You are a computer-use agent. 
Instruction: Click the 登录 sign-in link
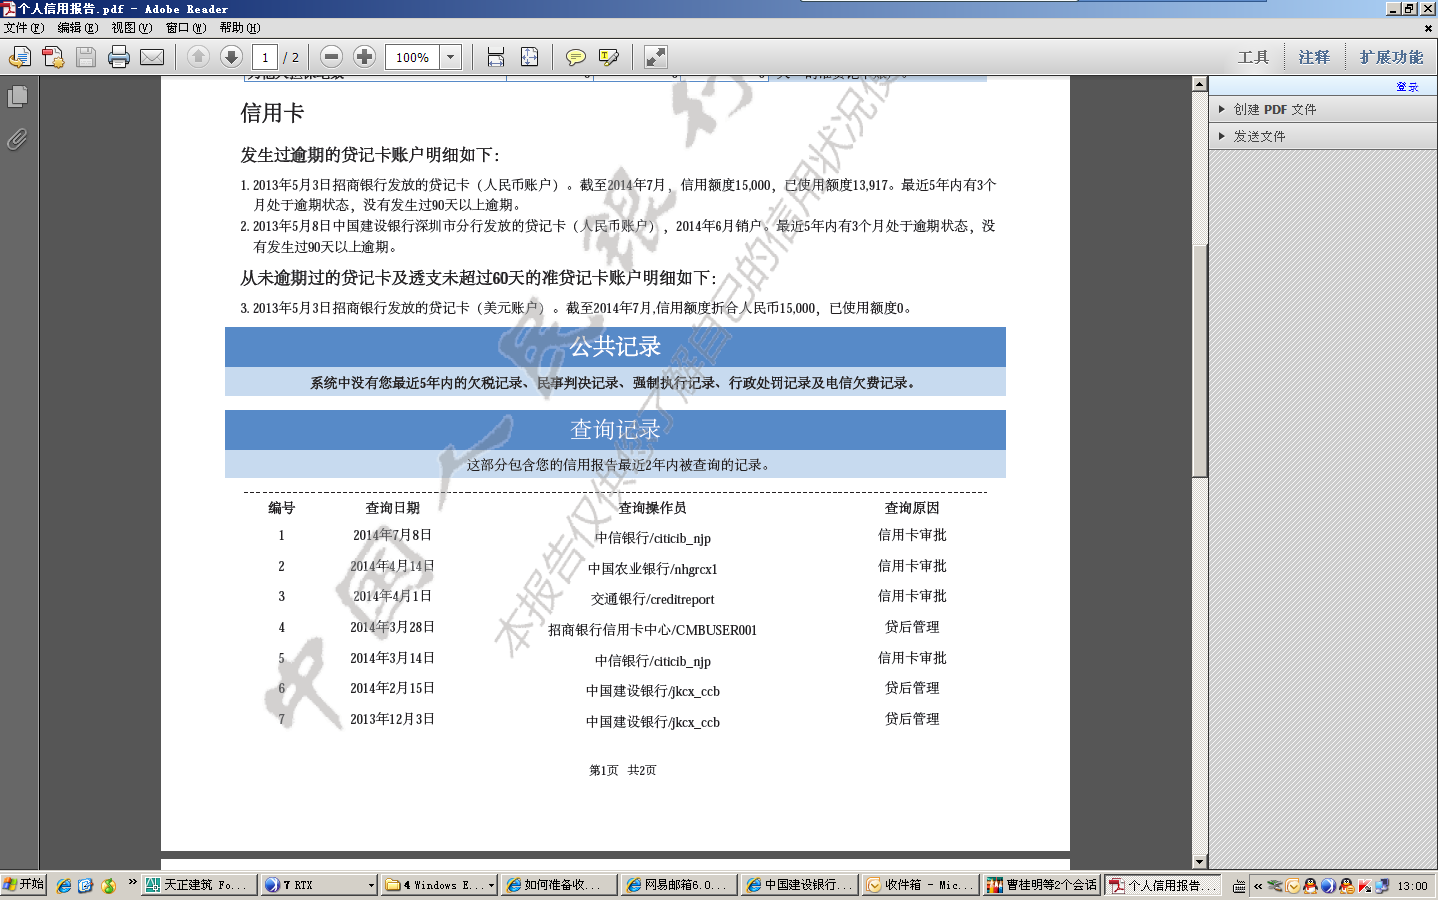(1407, 87)
